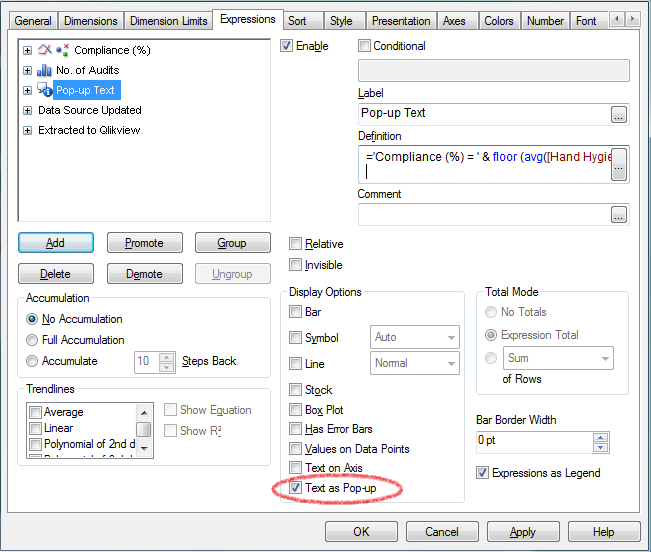
Task: Switch to the General tab
Action: tap(33, 21)
